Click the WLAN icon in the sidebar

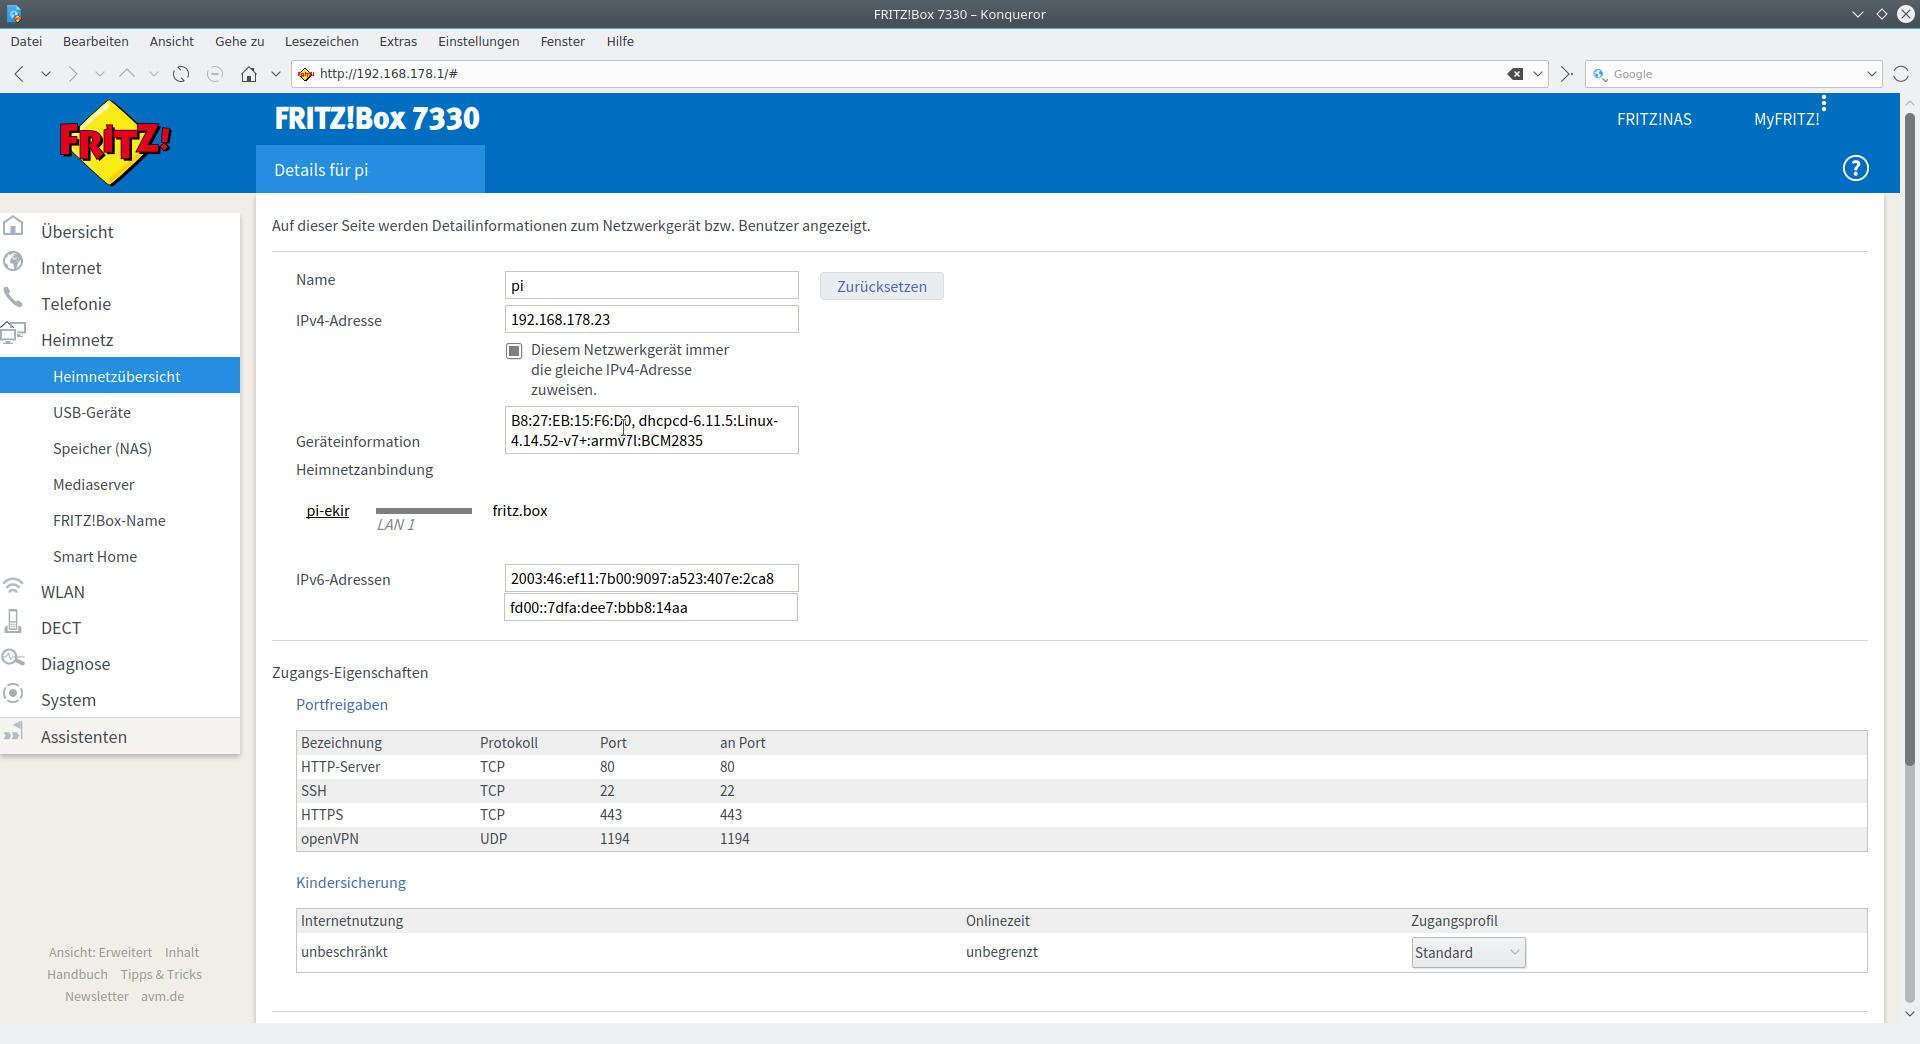pos(14,586)
